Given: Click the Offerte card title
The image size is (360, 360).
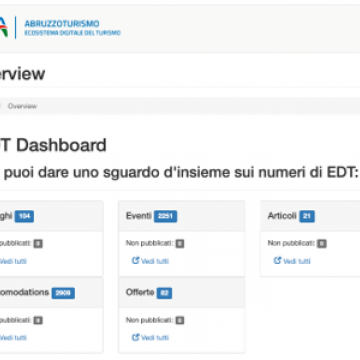Looking at the screenshot, I should point(140,292).
